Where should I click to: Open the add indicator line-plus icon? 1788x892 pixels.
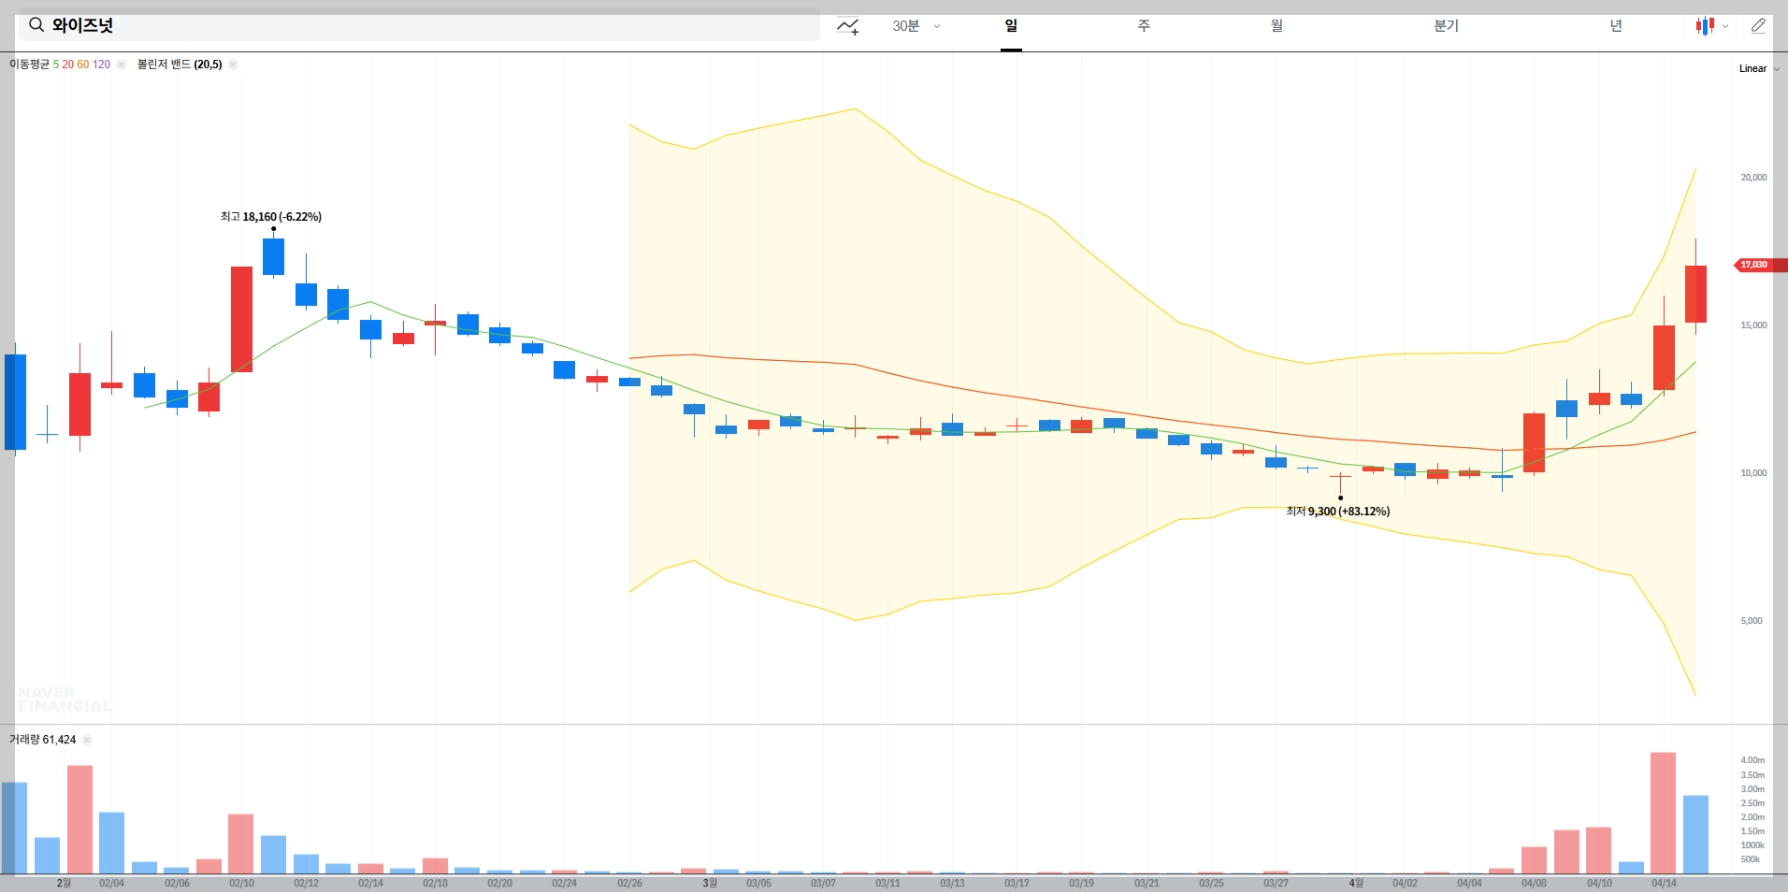[x=848, y=27]
